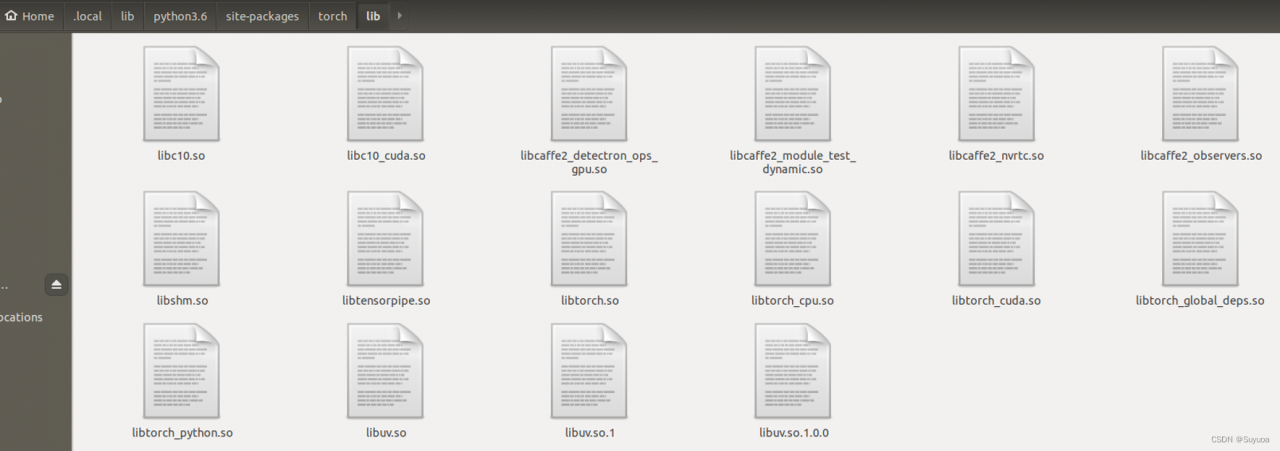Screen dimensions: 1280x451
Task: Click the libtorch_cuda.so filename label
Action: tap(996, 300)
